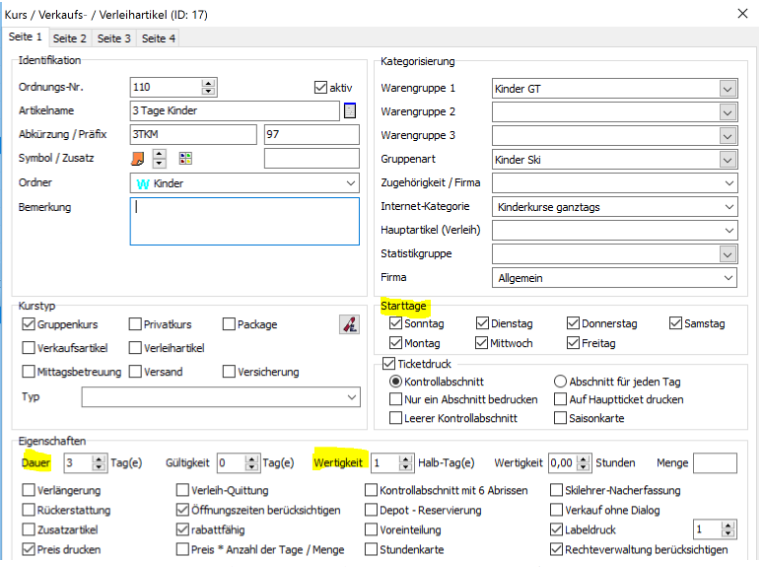
Task: Uncheck the rabattfähig checkbox
Action: (182, 530)
